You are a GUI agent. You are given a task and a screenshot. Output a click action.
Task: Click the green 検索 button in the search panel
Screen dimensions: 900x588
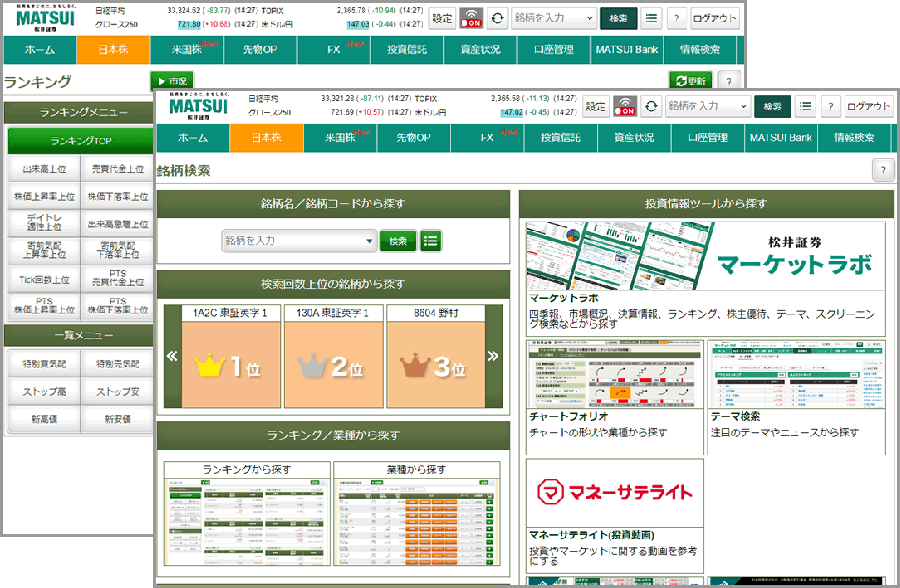pyautogui.click(x=398, y=241)
